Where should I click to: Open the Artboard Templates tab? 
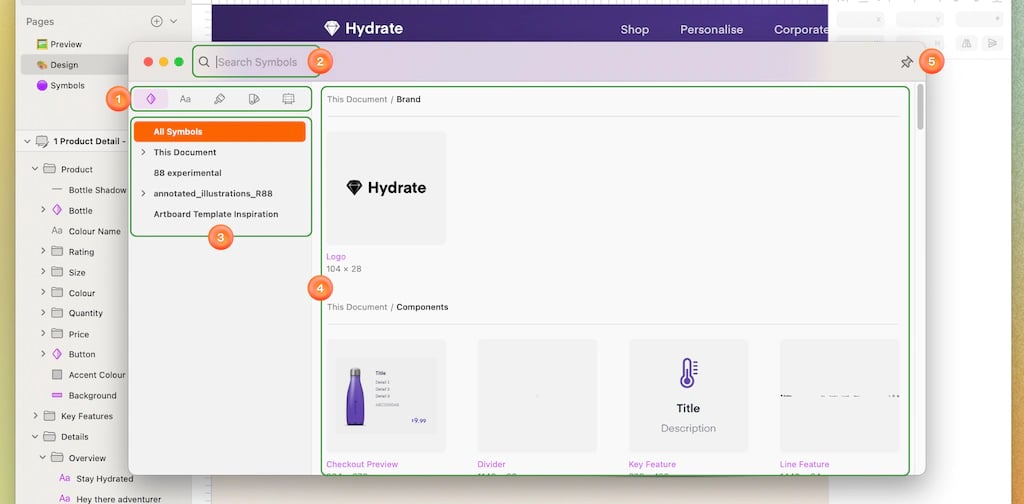[289, 99]
